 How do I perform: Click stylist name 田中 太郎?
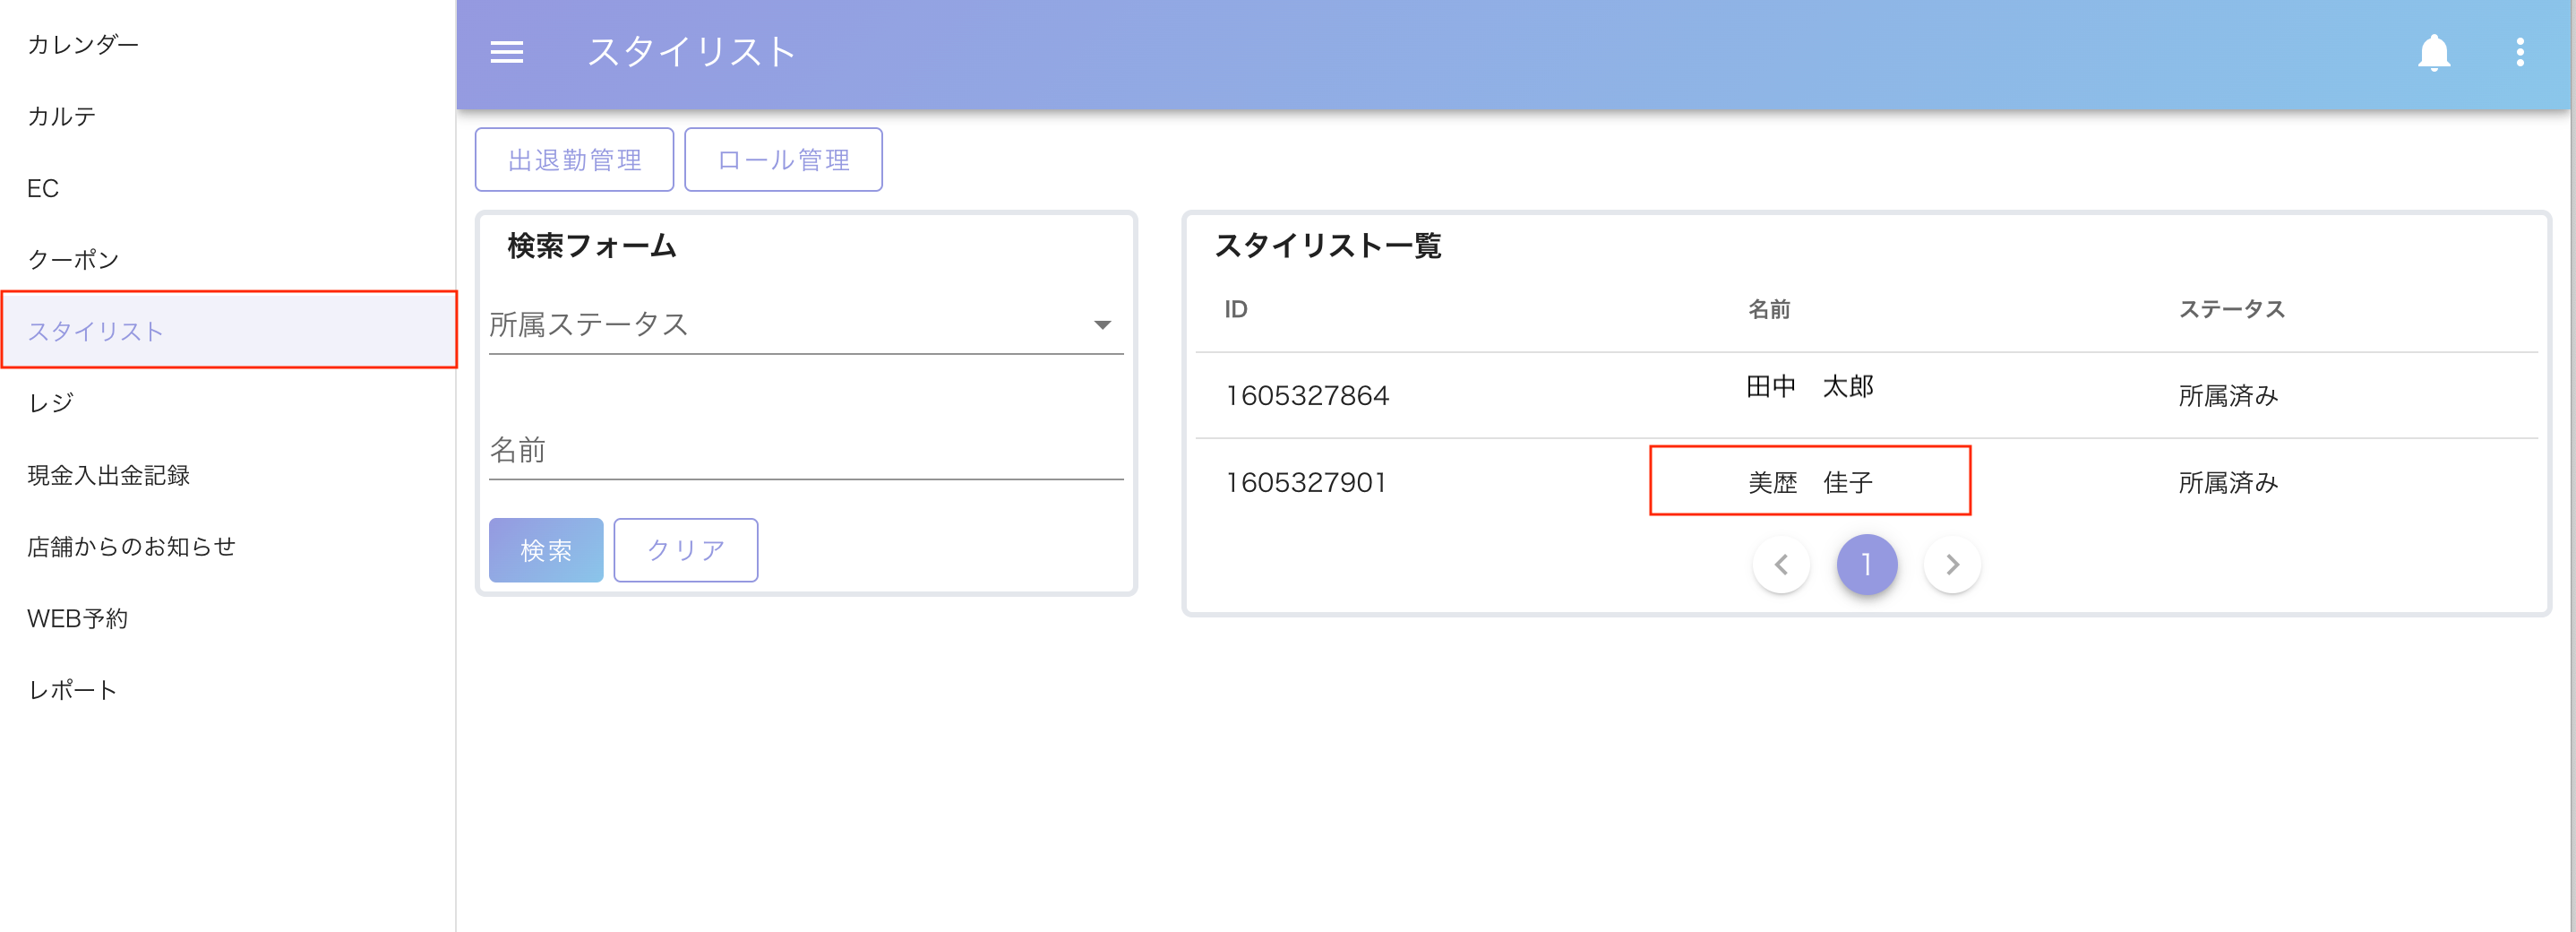1809,386
